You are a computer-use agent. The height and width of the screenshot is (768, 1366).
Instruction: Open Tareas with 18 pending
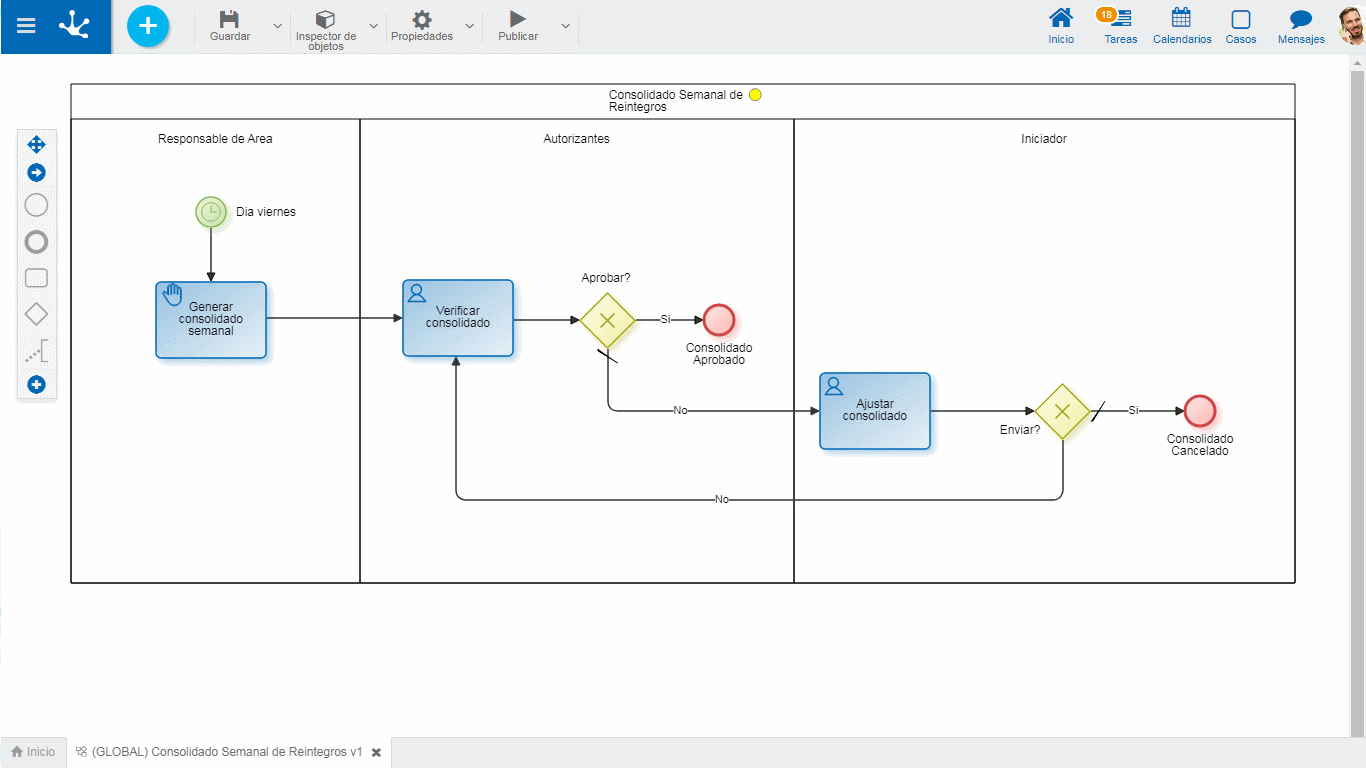[x=1120, y=26]
